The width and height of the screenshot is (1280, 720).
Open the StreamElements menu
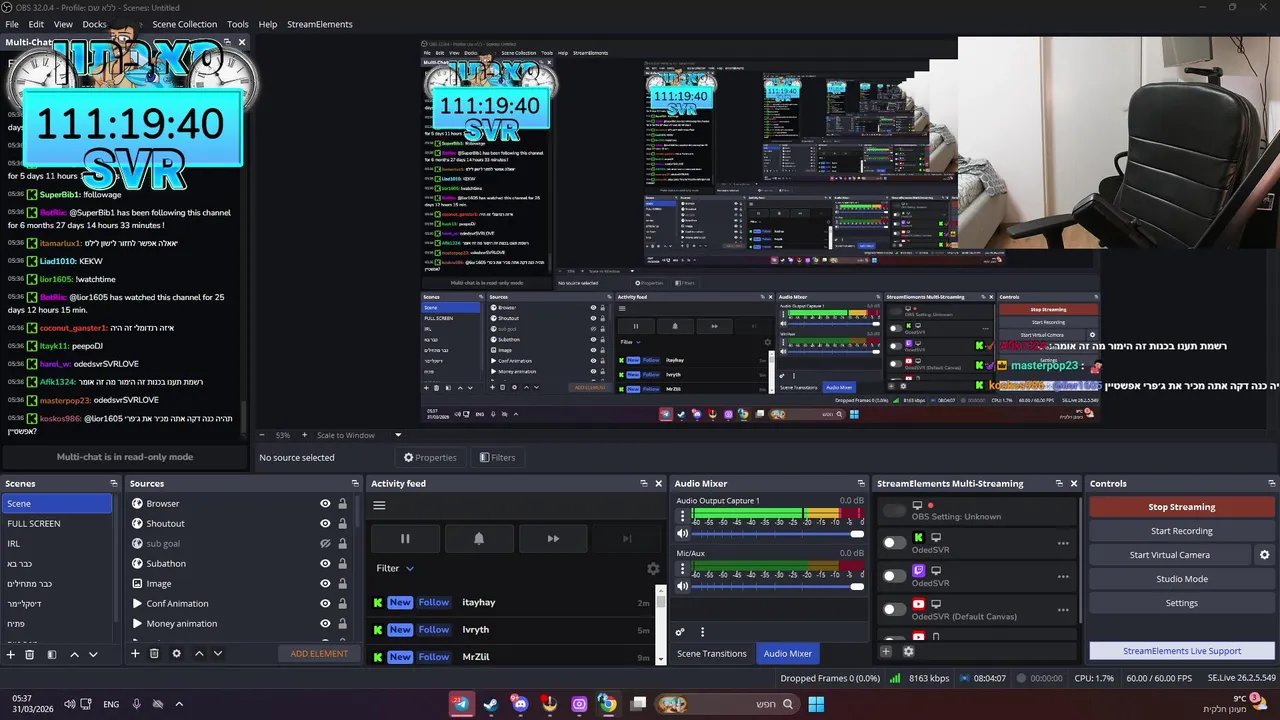(x=320, y=24)
